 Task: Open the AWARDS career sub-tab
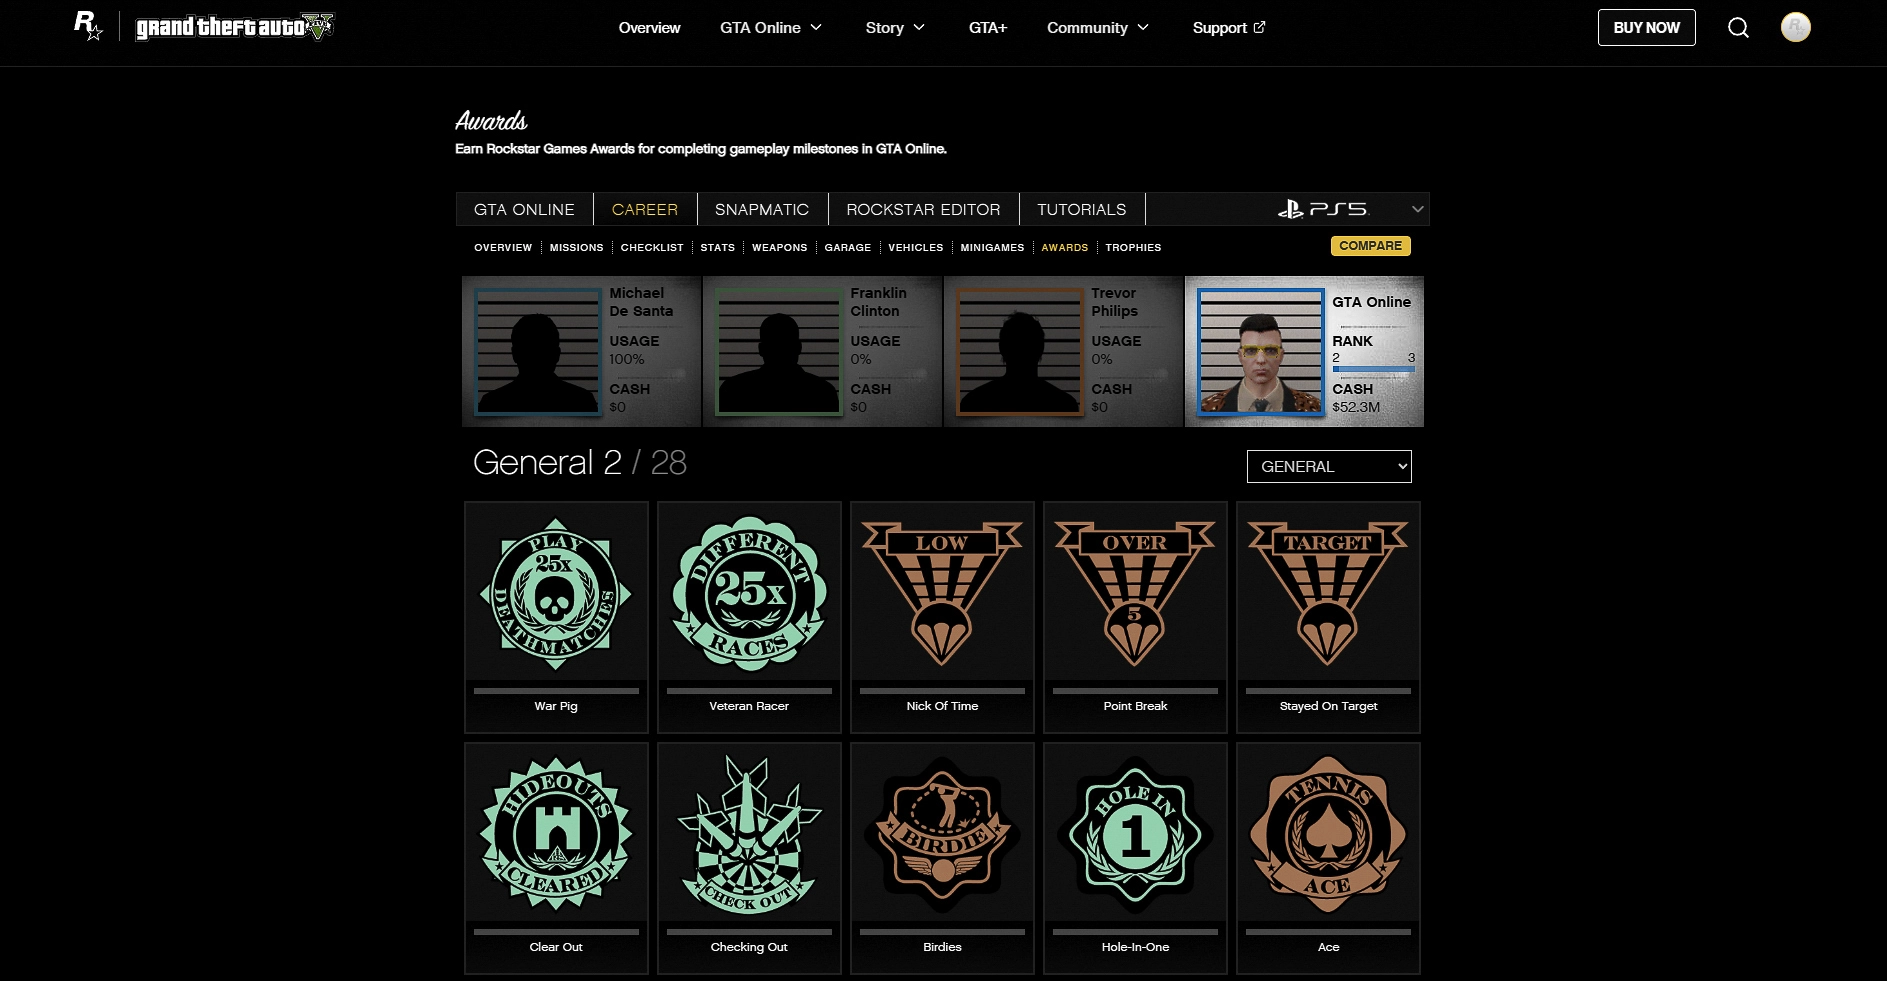(1064, 247)
